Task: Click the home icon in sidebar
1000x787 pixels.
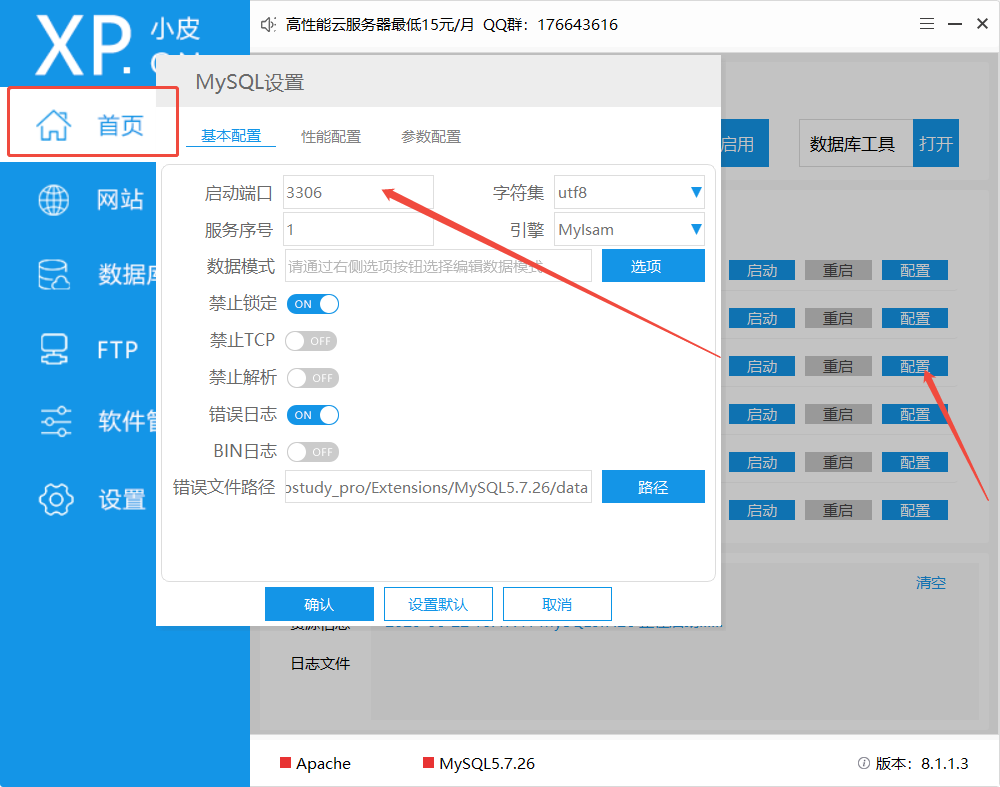Action: pyautogui.click(x=54, y=125)
